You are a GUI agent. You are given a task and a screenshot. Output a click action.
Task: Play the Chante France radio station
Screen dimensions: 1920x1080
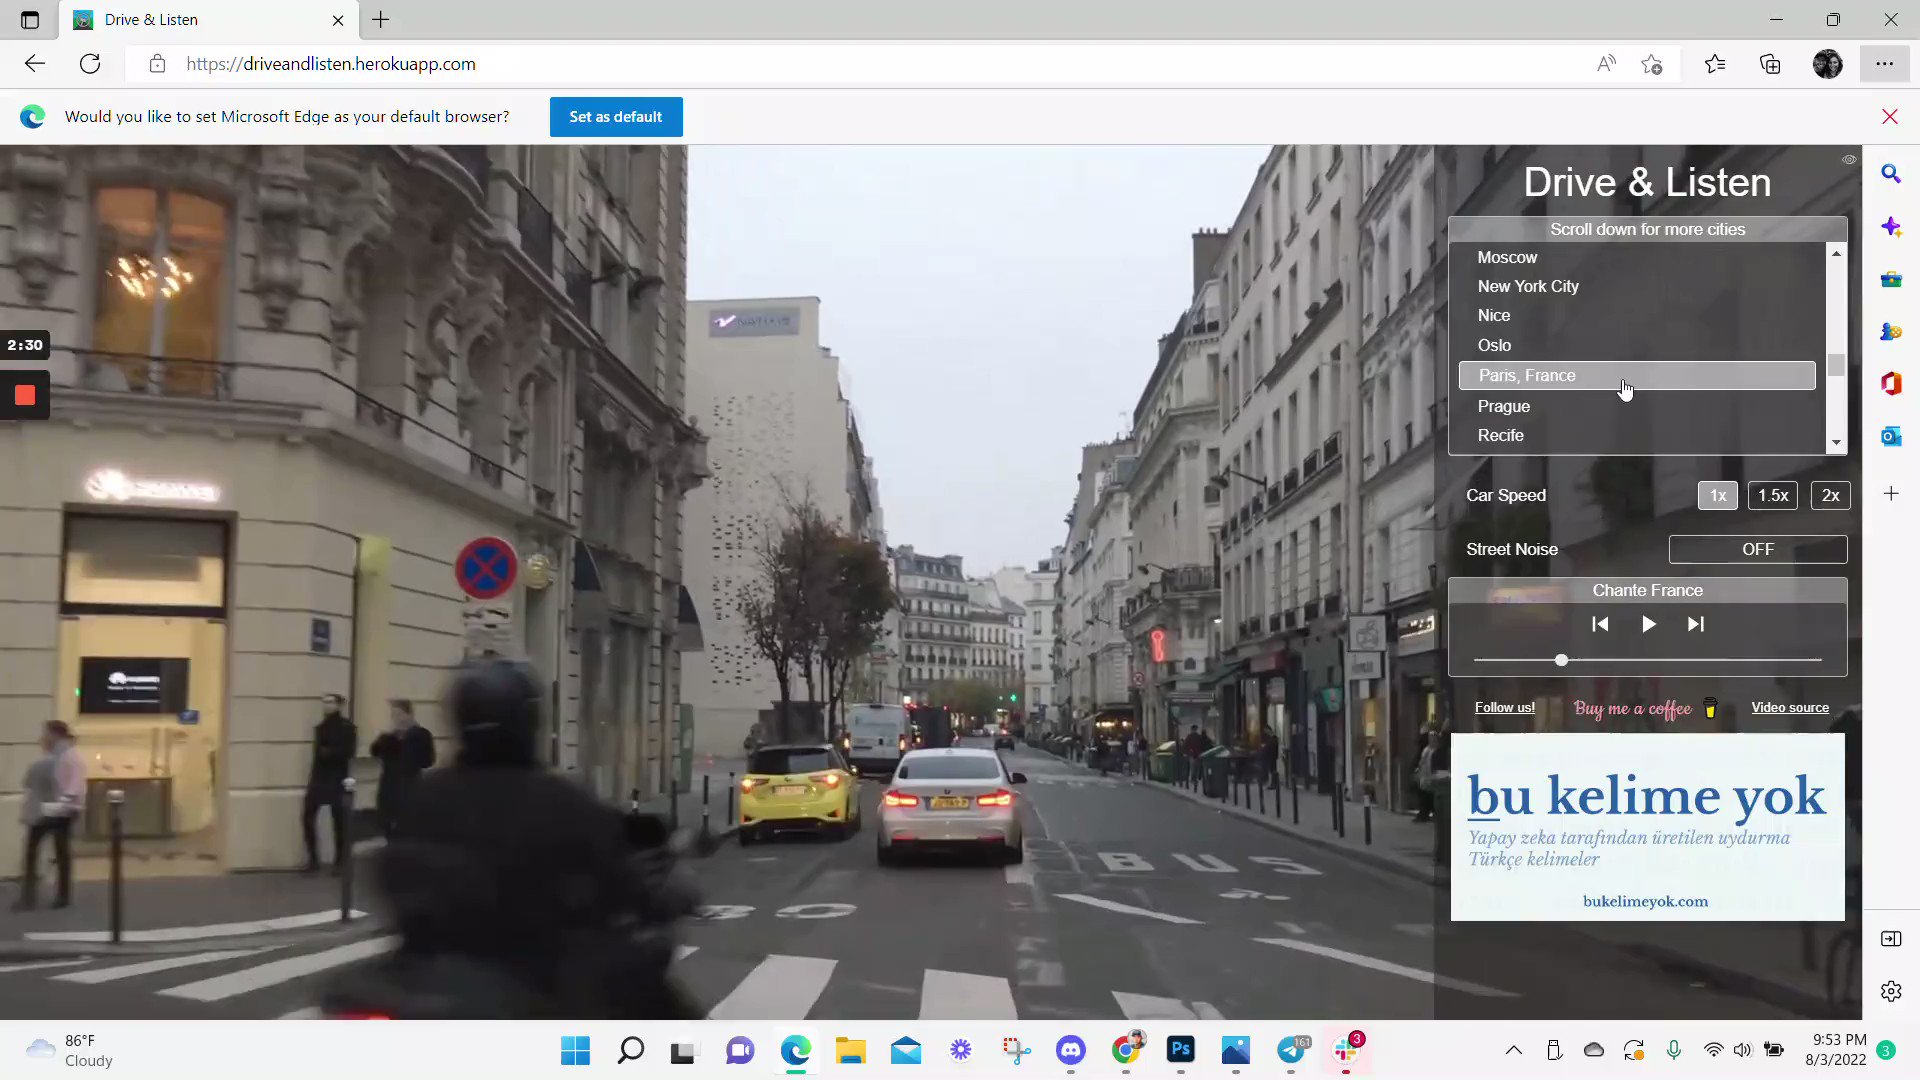[1648, 624]
